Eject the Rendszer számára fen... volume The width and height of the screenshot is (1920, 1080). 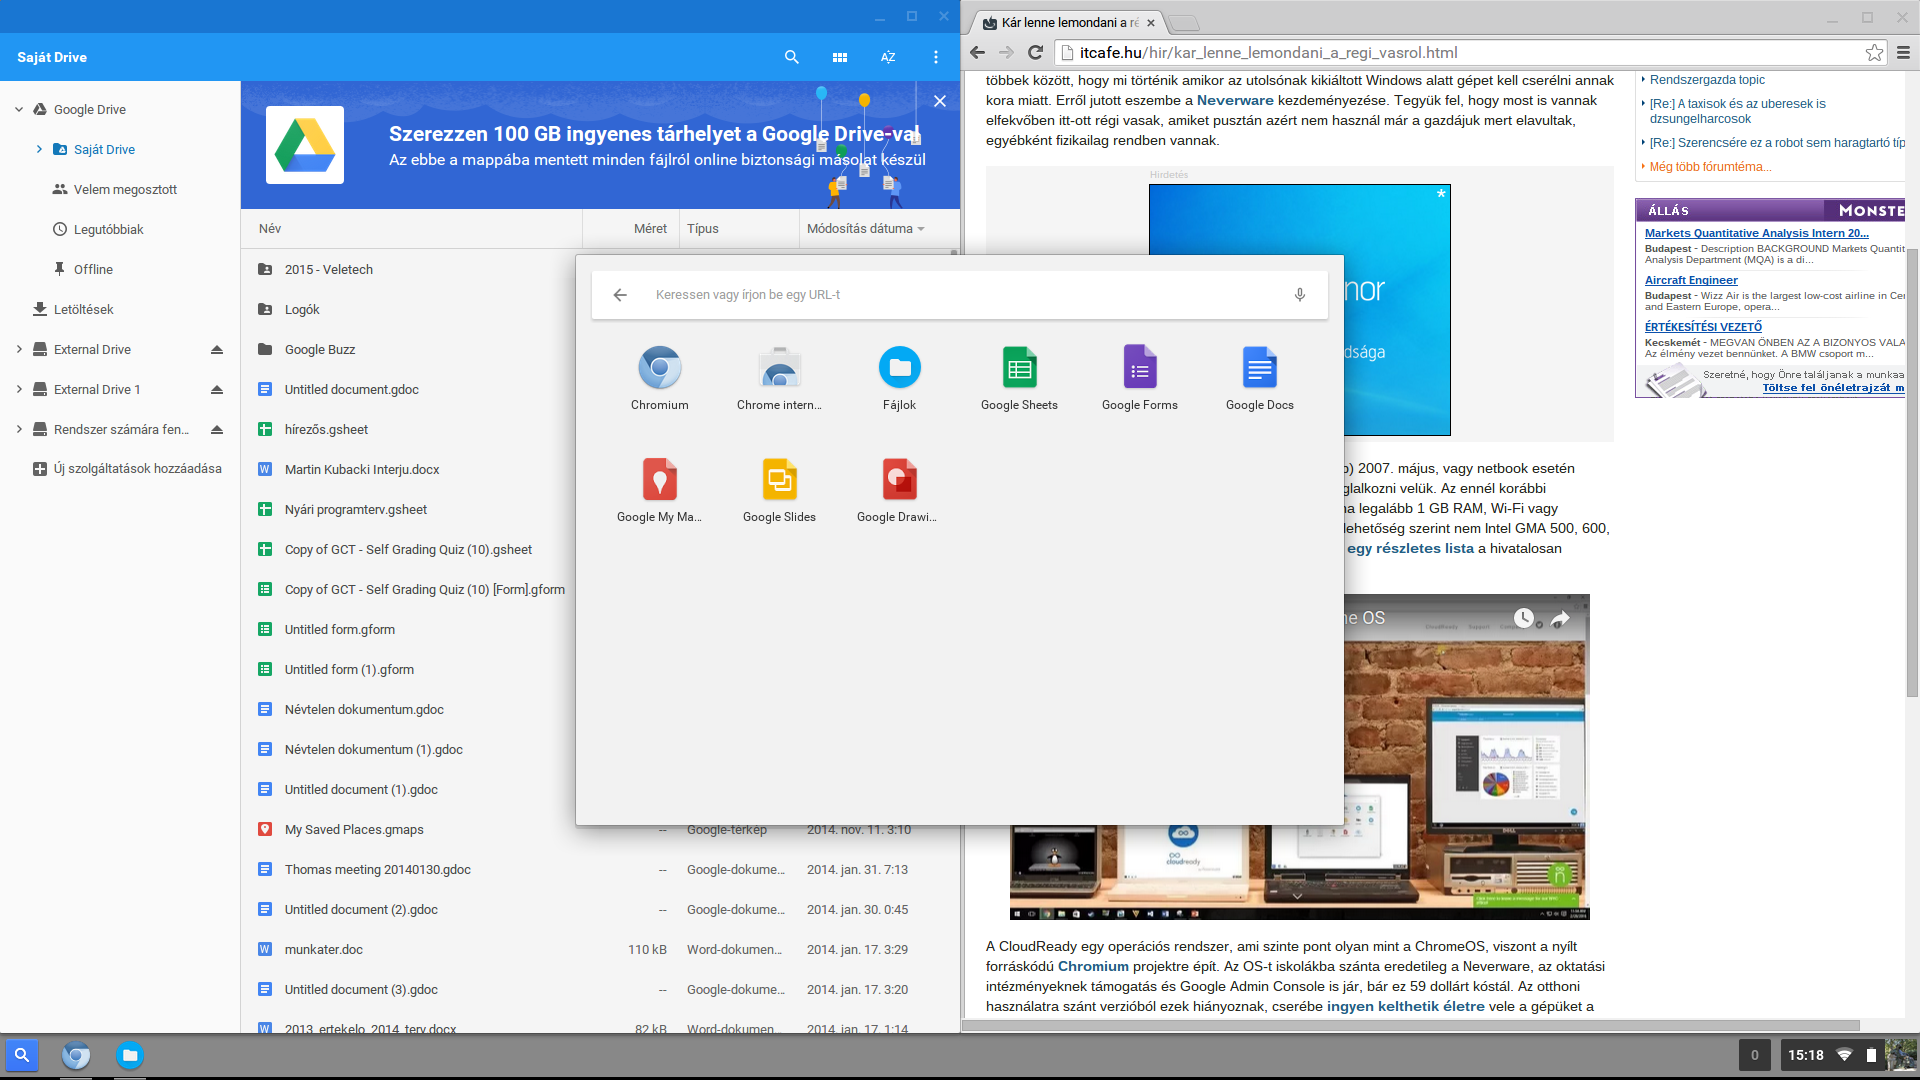pyautogui.click(x=217, y=429)
